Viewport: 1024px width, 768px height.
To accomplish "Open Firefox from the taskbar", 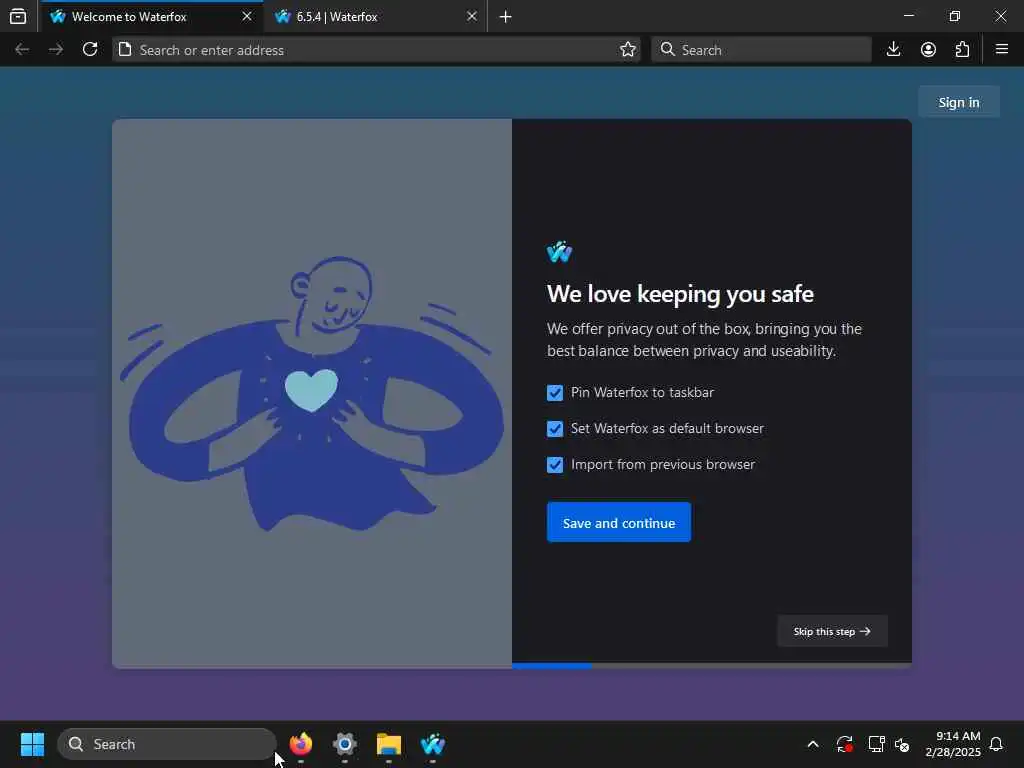I will [x=300, y=744].
